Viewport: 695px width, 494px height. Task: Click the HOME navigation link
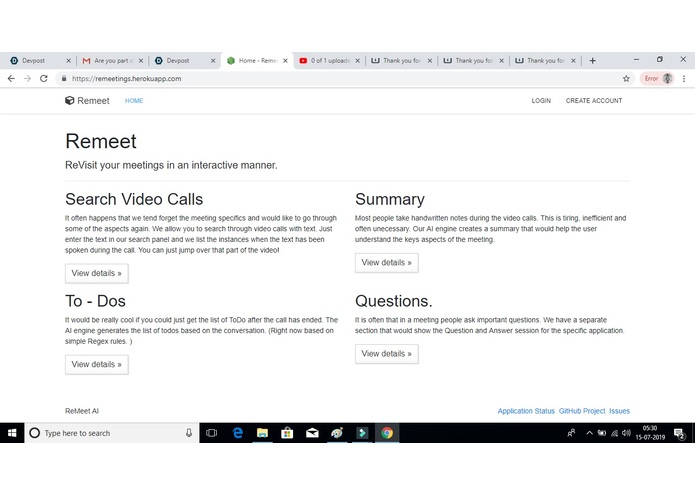point(134,101)
